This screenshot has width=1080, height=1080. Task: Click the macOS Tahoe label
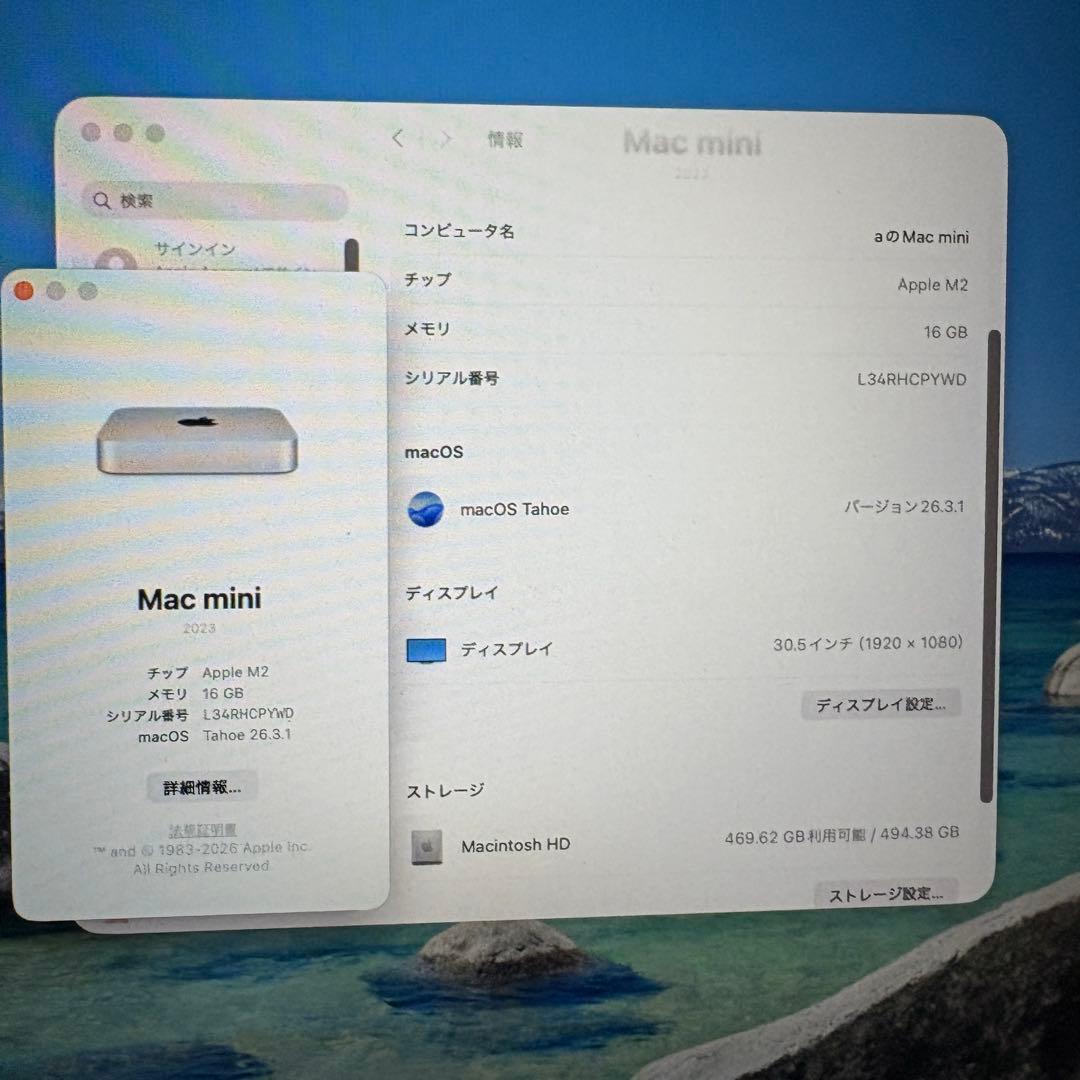click(515, 509)
